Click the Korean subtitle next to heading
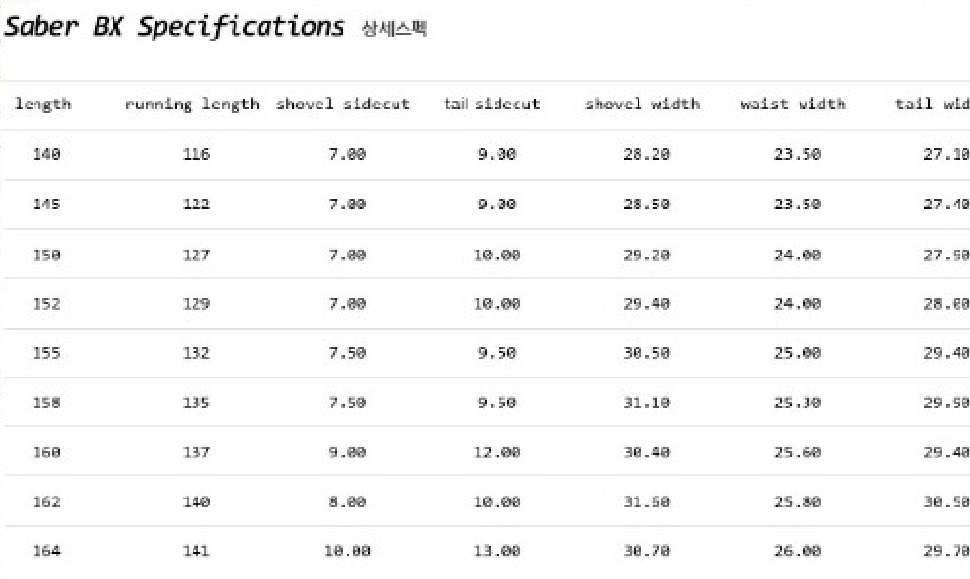Screen dimensions: 970x579 [x=395, y=28]
